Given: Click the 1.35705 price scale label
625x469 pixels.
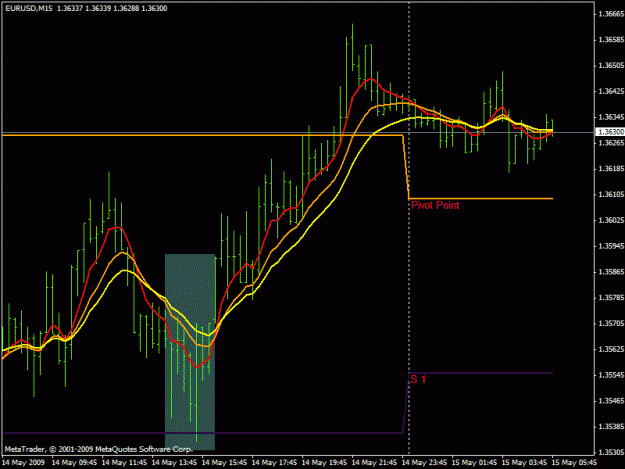Looking at the screenshot, I should (x=611, y=323).
